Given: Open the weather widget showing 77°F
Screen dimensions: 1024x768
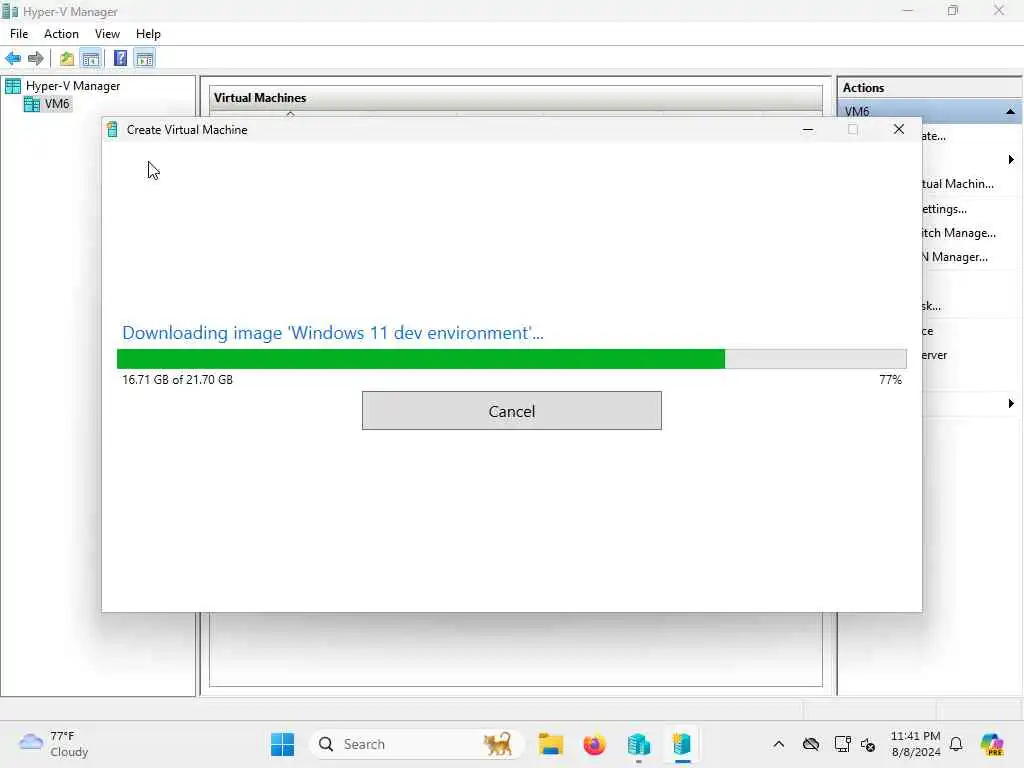Looking at the screenshot, I should click(54, 744).
